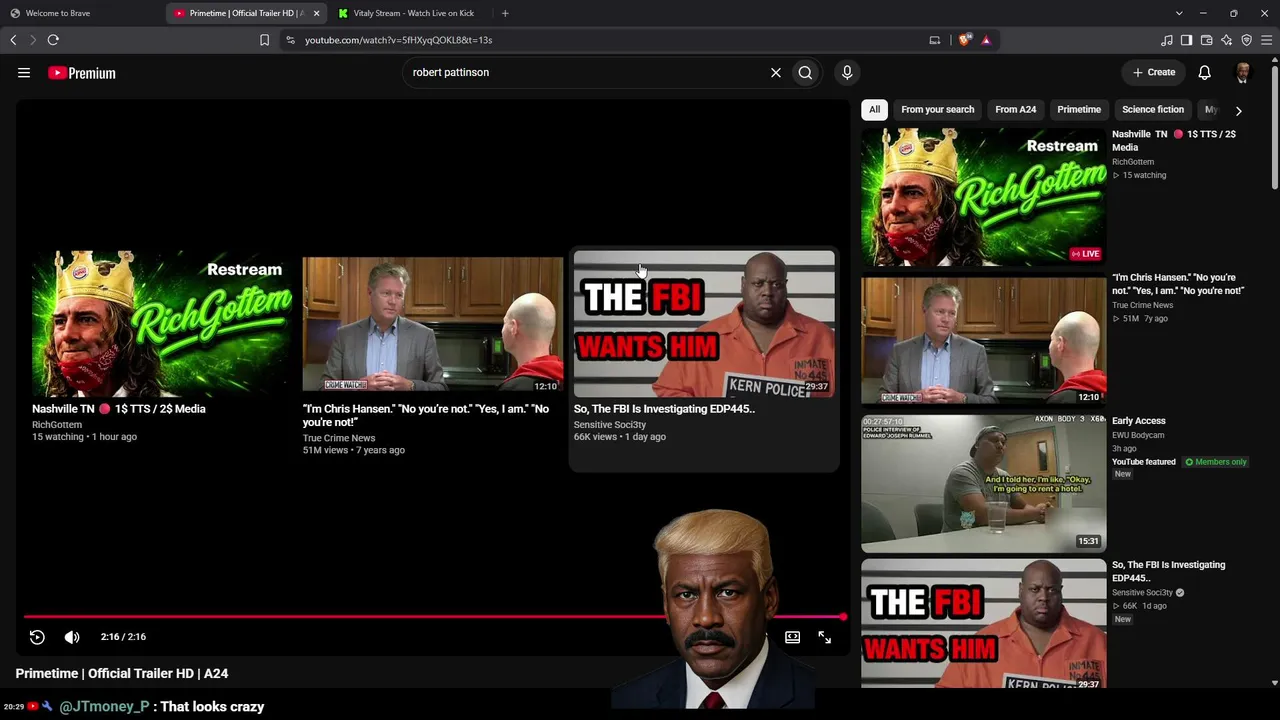Open a new browser tab
1280x720 pixels.
[x=505, y=13]
